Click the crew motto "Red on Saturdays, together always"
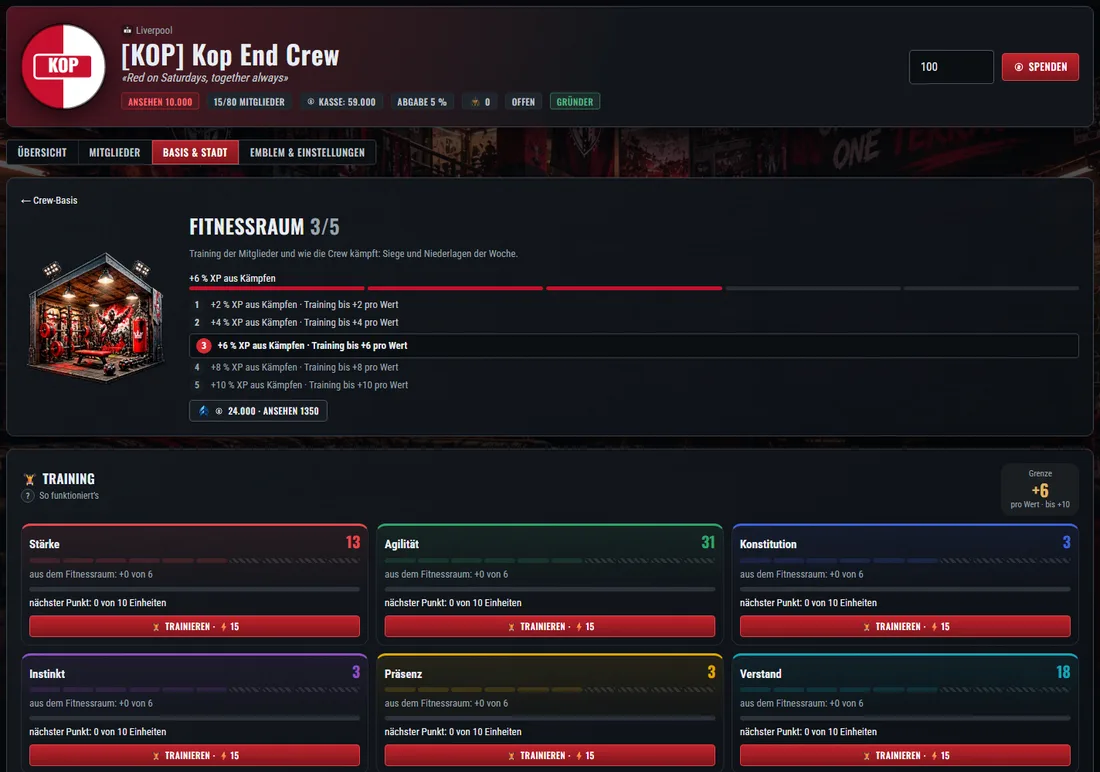This screenshot has height=772, width=1100. [x=205, y=78]
